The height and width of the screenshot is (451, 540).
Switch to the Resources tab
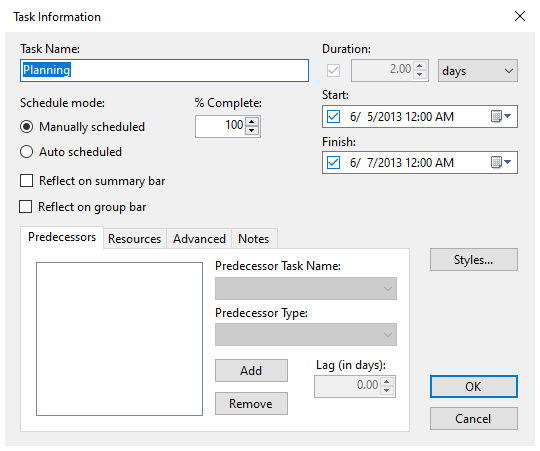[x=135, y=239]
